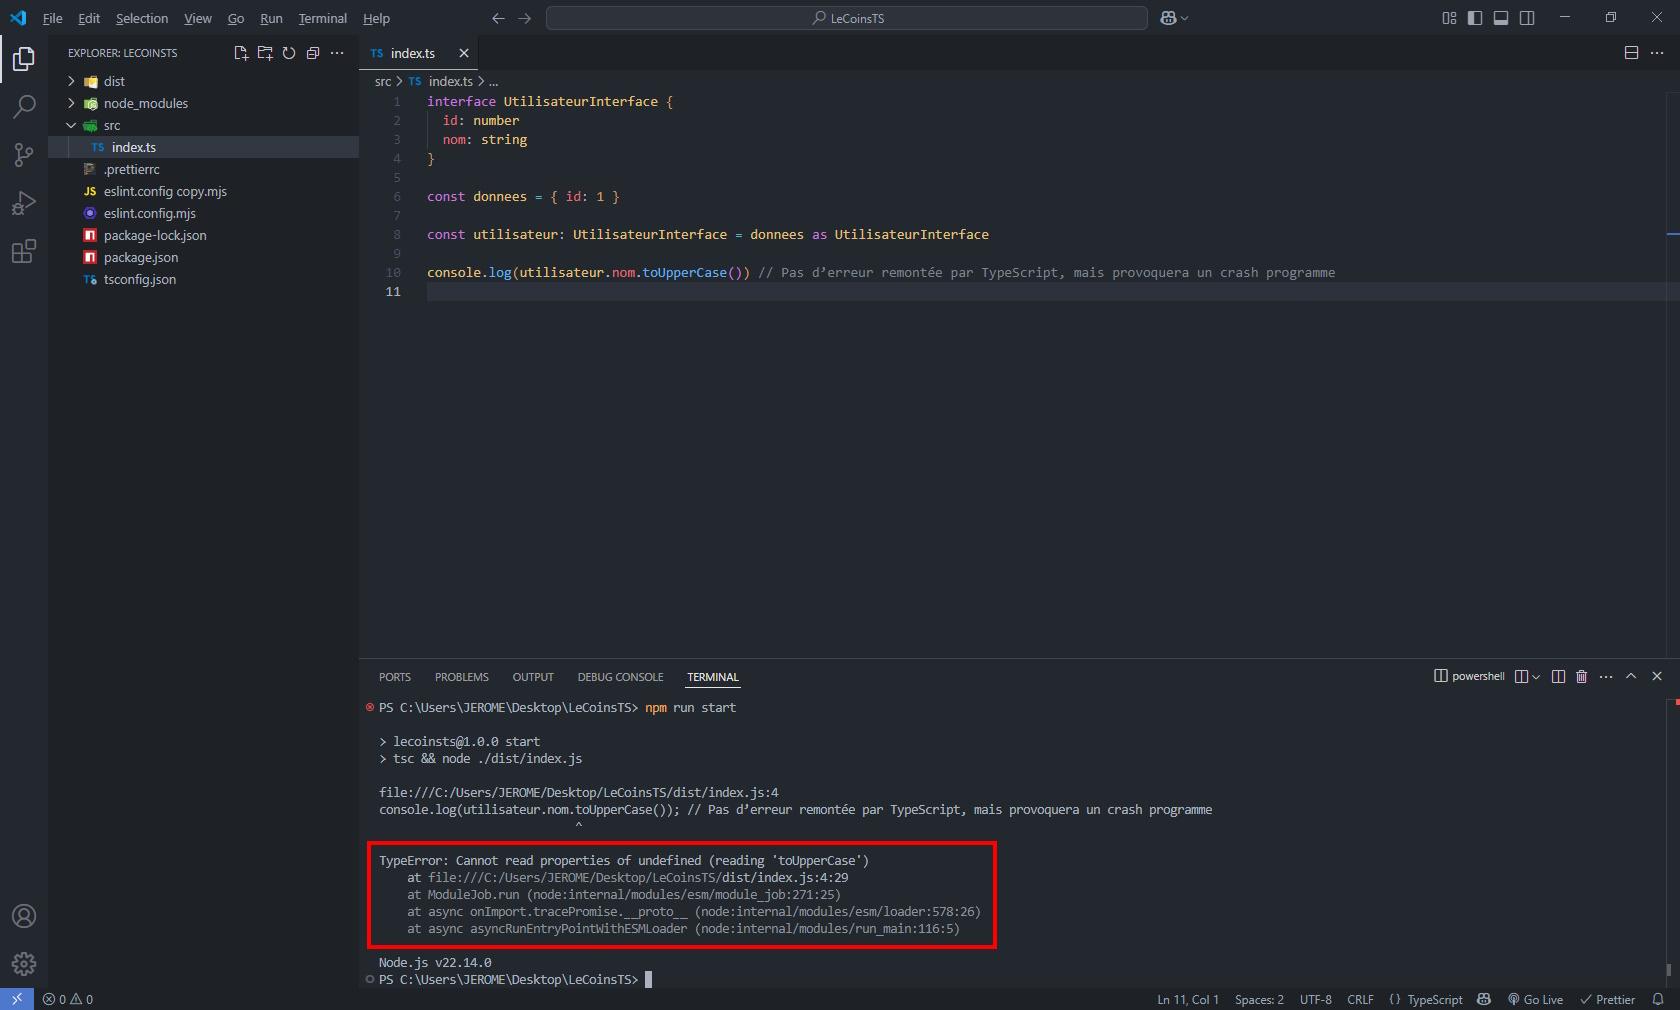Switch to the PORTS panel tab

point(395,677)
